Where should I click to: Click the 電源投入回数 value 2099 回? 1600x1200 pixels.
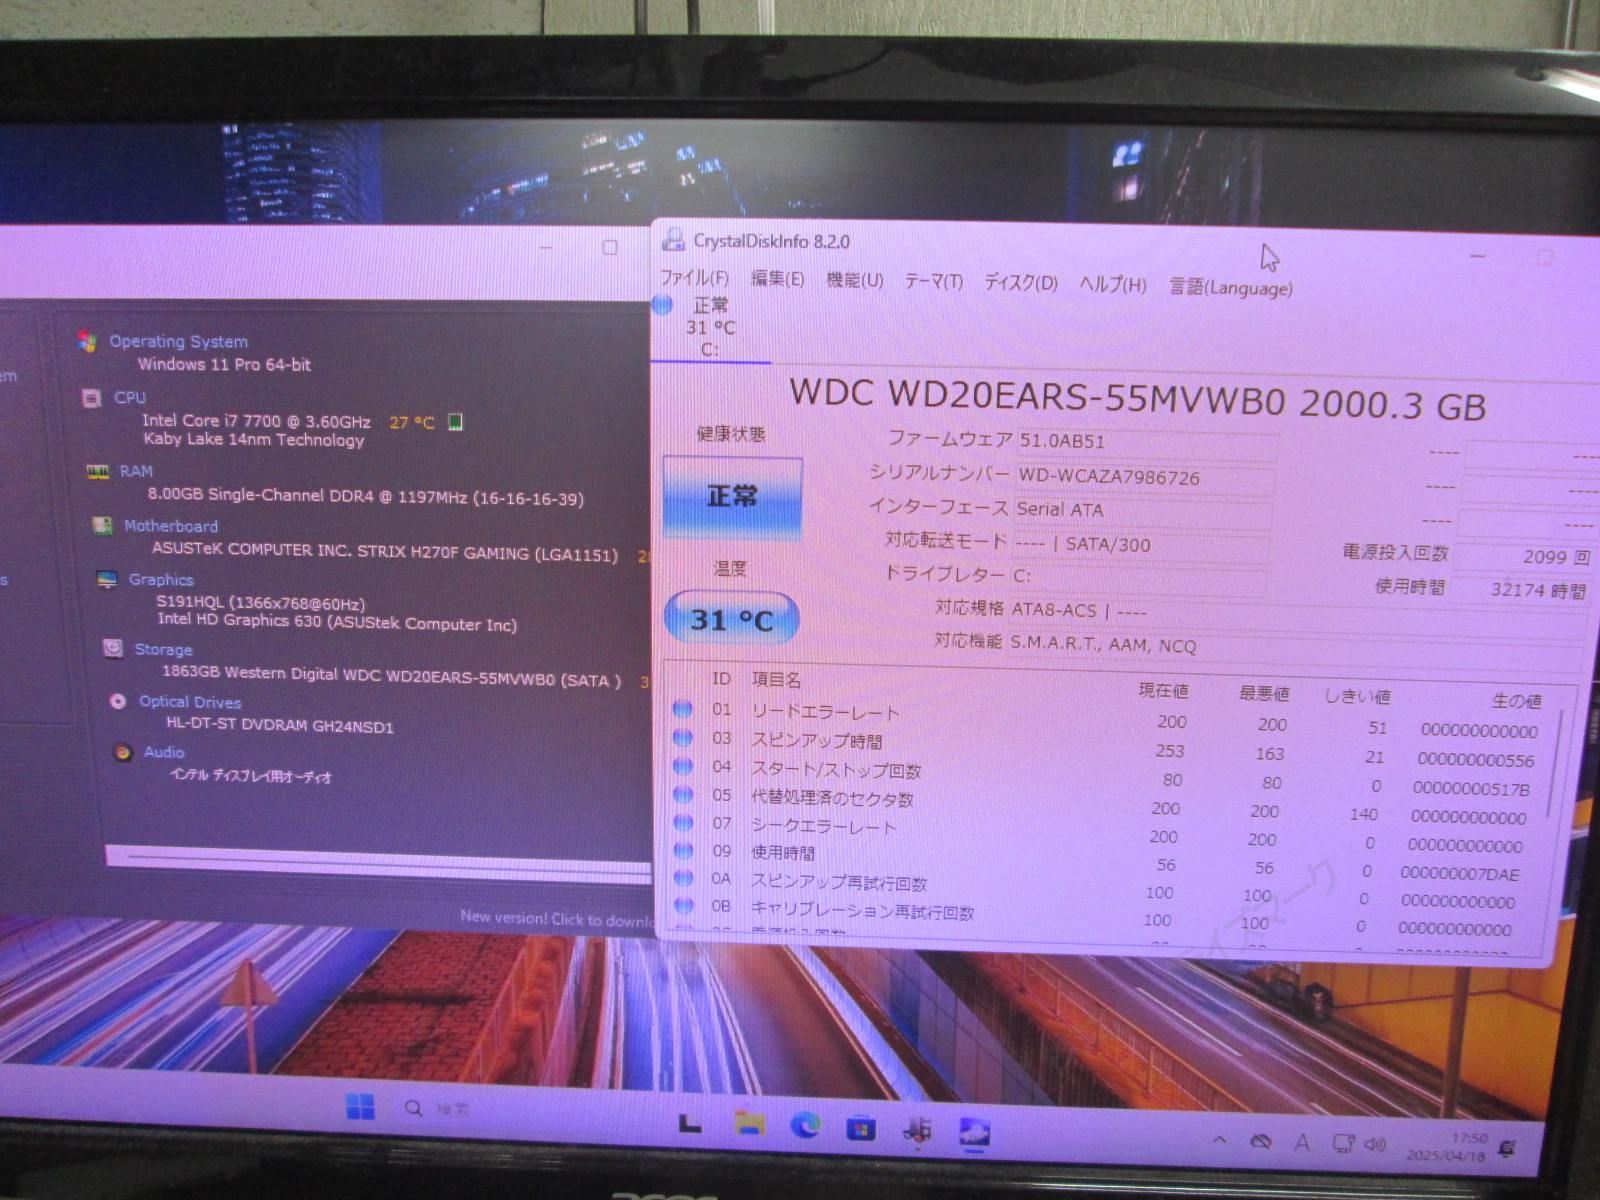(1523, 557)
